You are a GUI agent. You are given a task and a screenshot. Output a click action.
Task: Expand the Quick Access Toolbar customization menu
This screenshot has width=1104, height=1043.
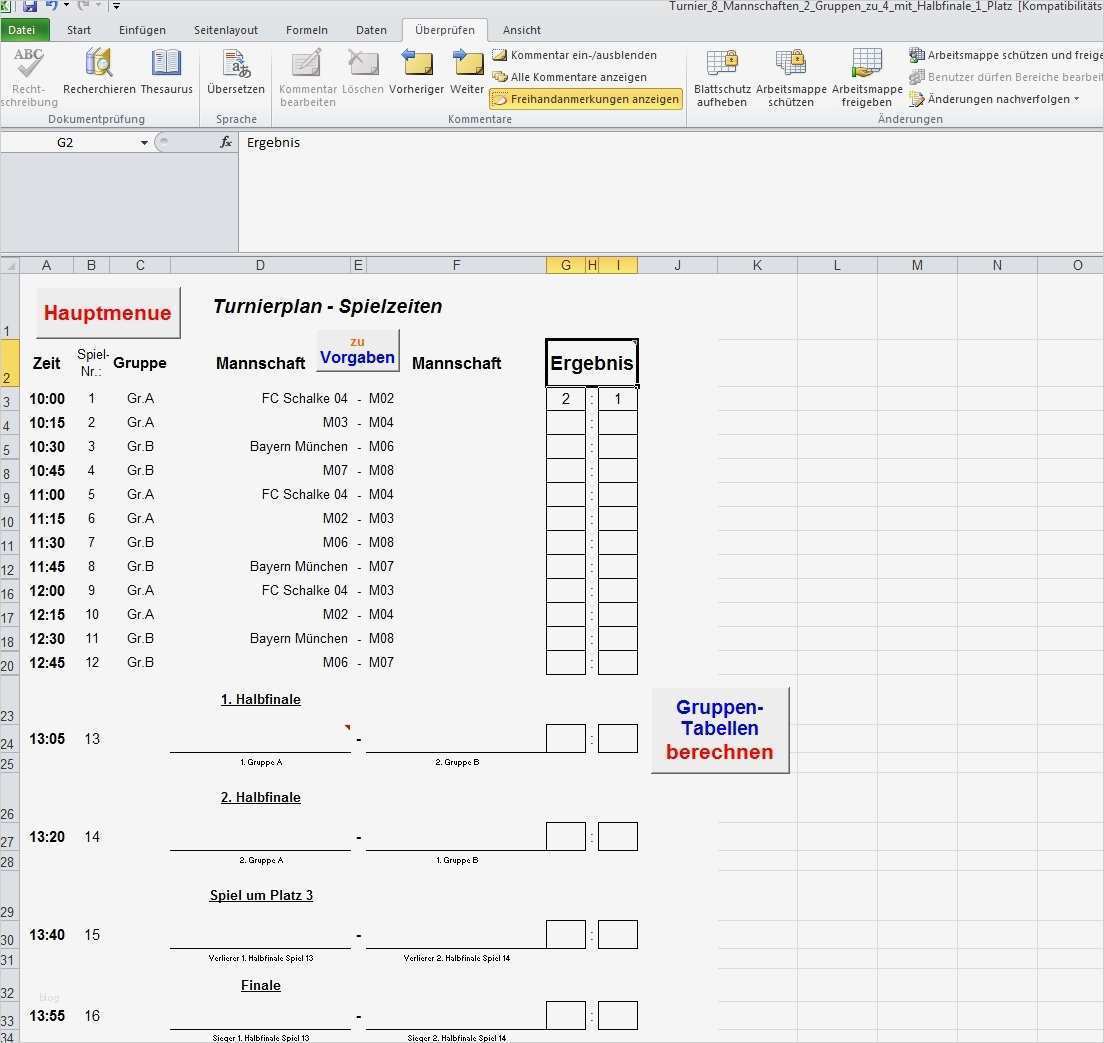pos(115,6)
